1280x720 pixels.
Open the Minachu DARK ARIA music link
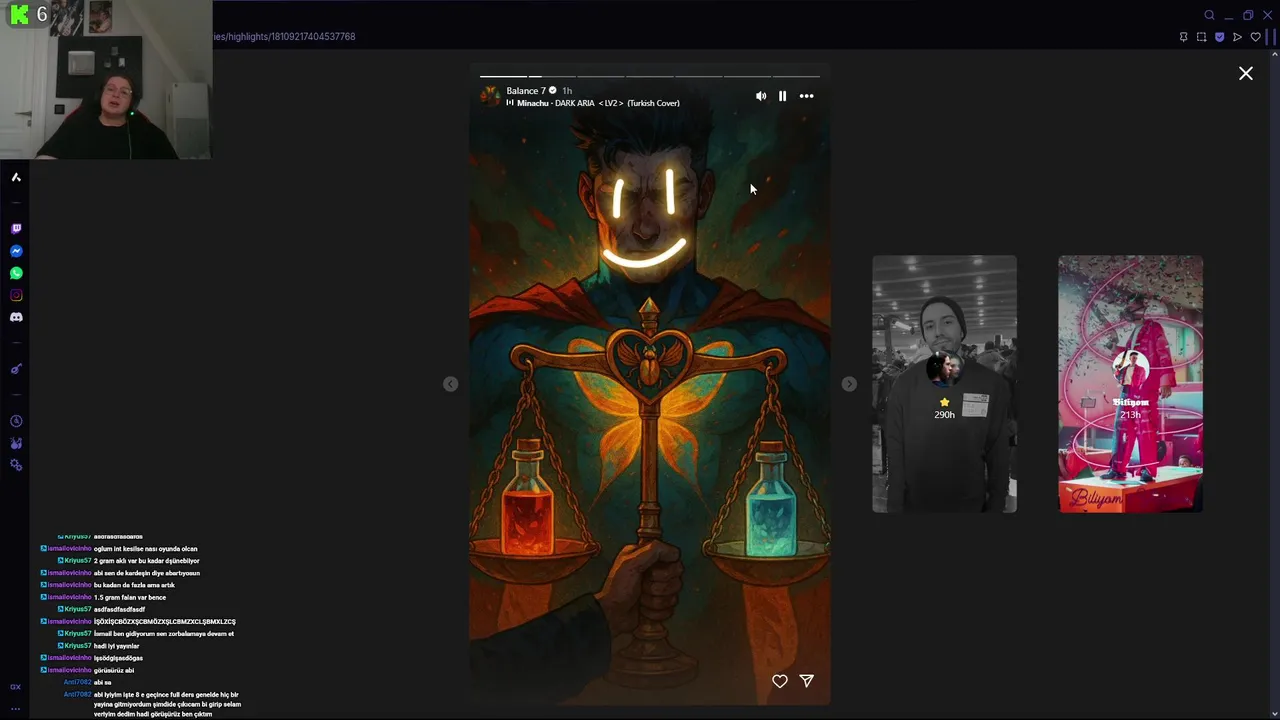(x=598, y=103)
